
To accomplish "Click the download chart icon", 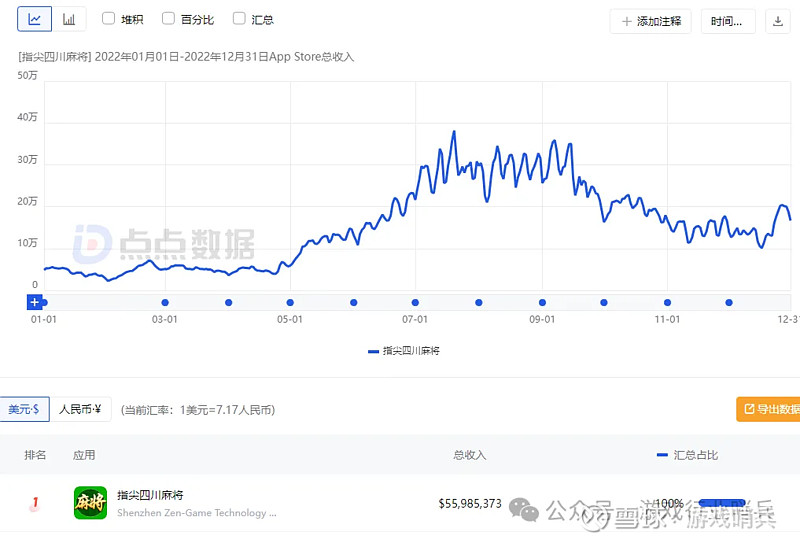I will (x=778, y=21).
